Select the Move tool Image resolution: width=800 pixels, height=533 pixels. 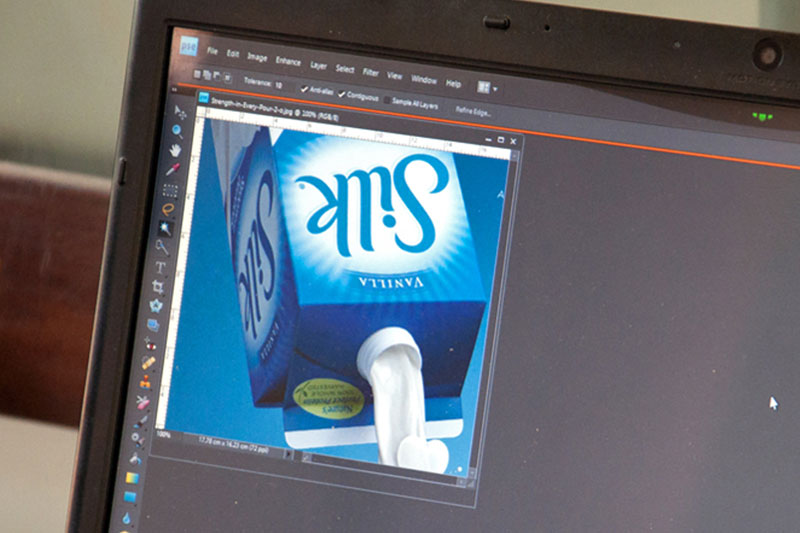[180, 112]
